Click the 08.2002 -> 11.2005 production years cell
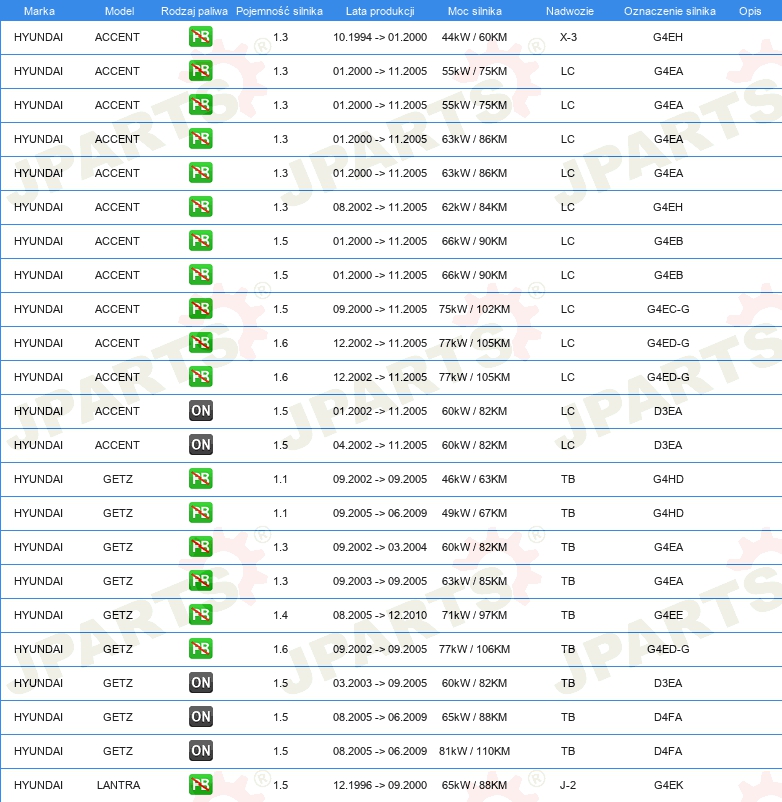Screen dimensions: 782x802 tap(379, 207)
